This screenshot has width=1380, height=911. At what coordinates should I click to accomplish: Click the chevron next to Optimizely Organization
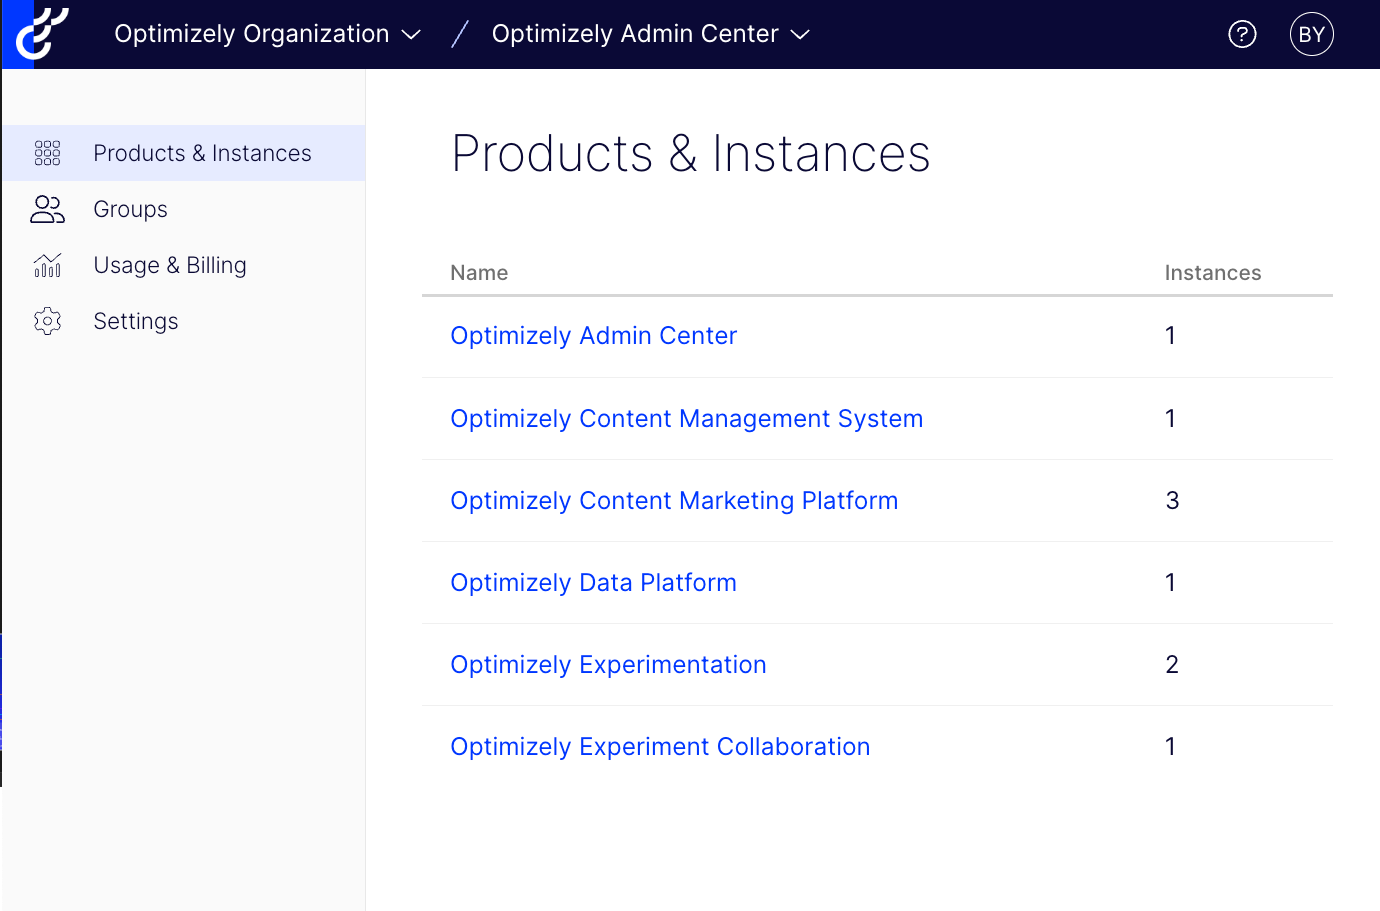click(x=411, y=34)
